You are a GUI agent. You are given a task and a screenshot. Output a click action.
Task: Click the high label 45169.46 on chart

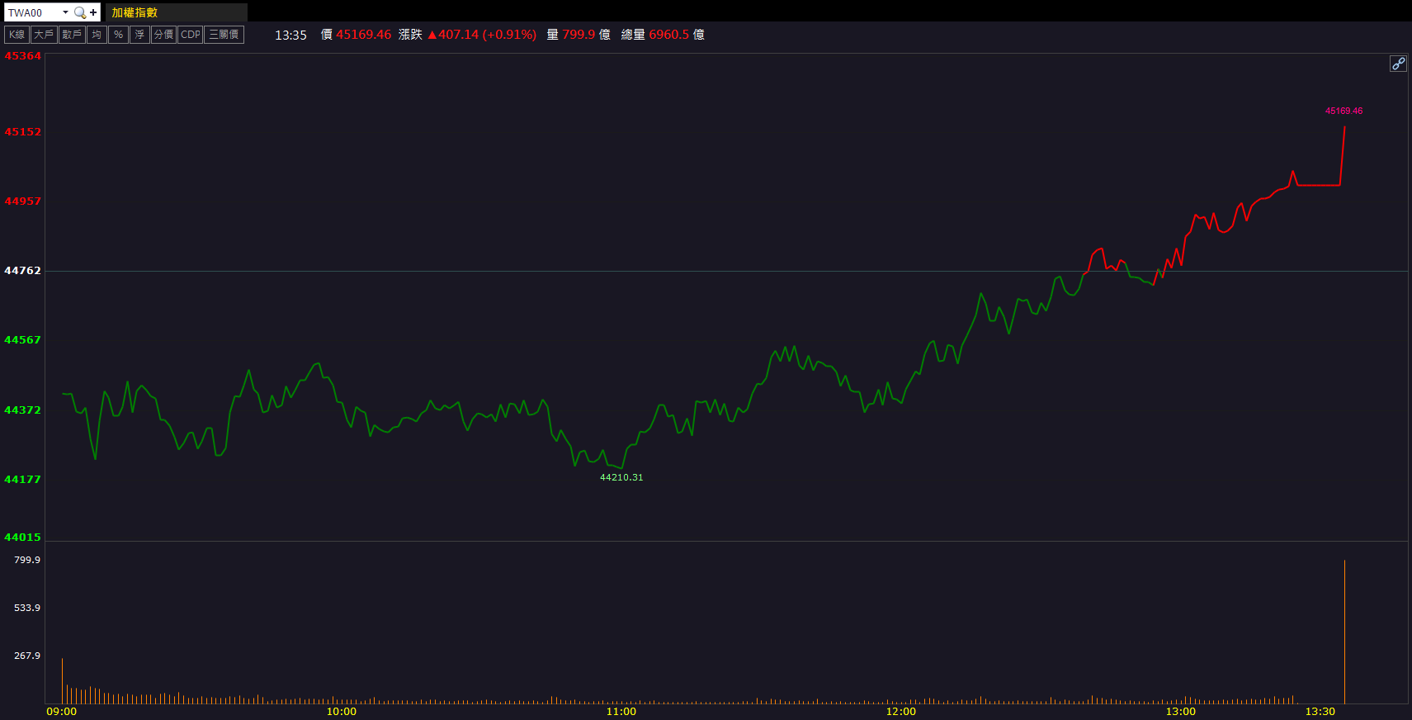[x=1343, y=111]
